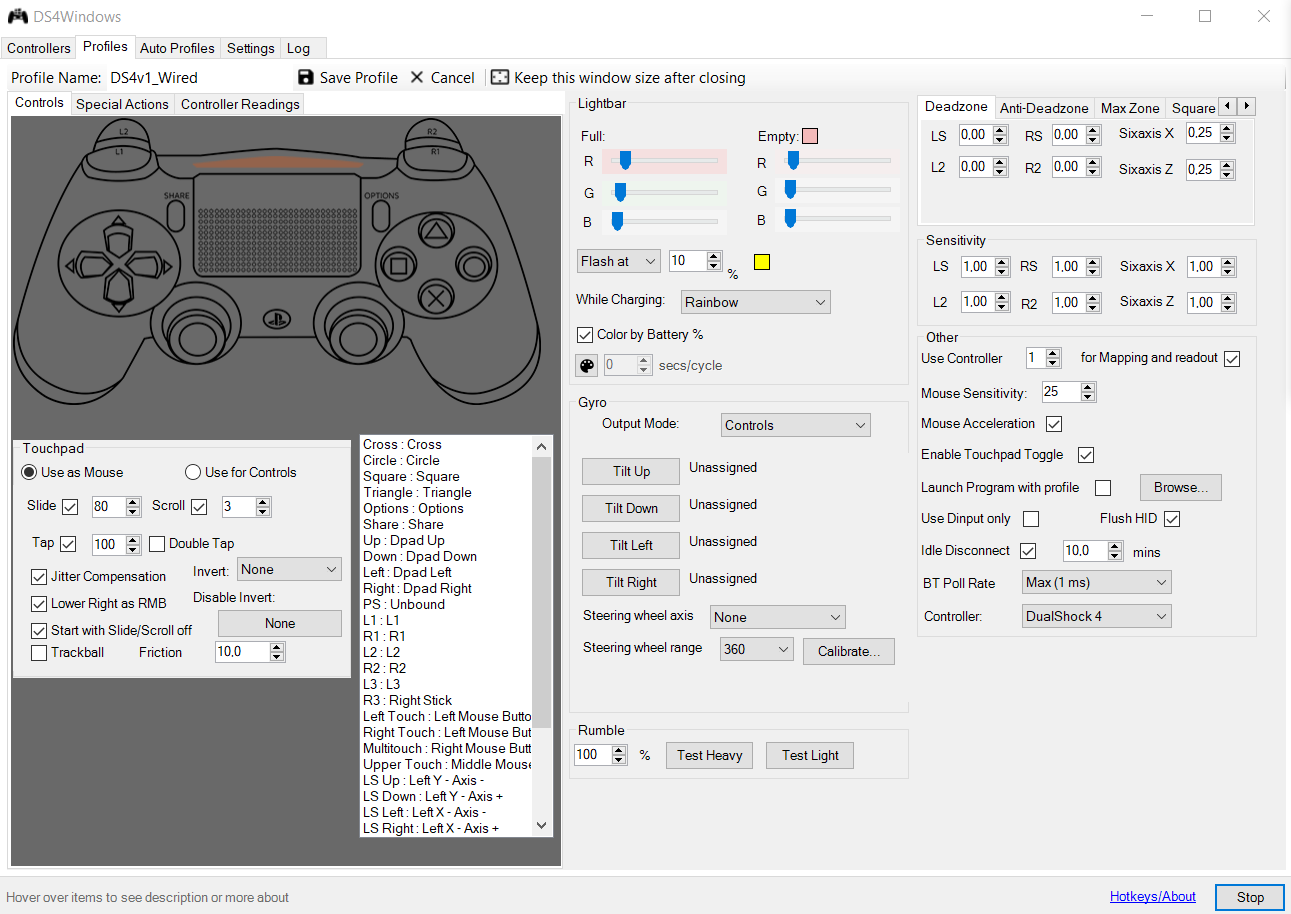Click the Triangle button on the controller image
1291x914 pixels.
point(436,232)
